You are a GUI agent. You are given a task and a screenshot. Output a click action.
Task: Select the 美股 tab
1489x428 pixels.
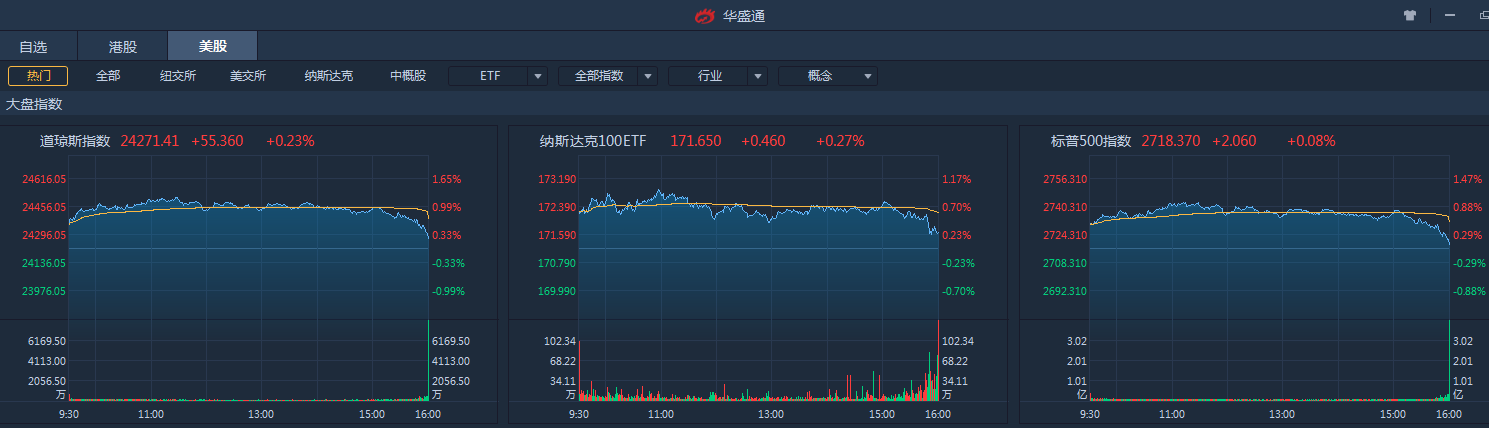212,46
